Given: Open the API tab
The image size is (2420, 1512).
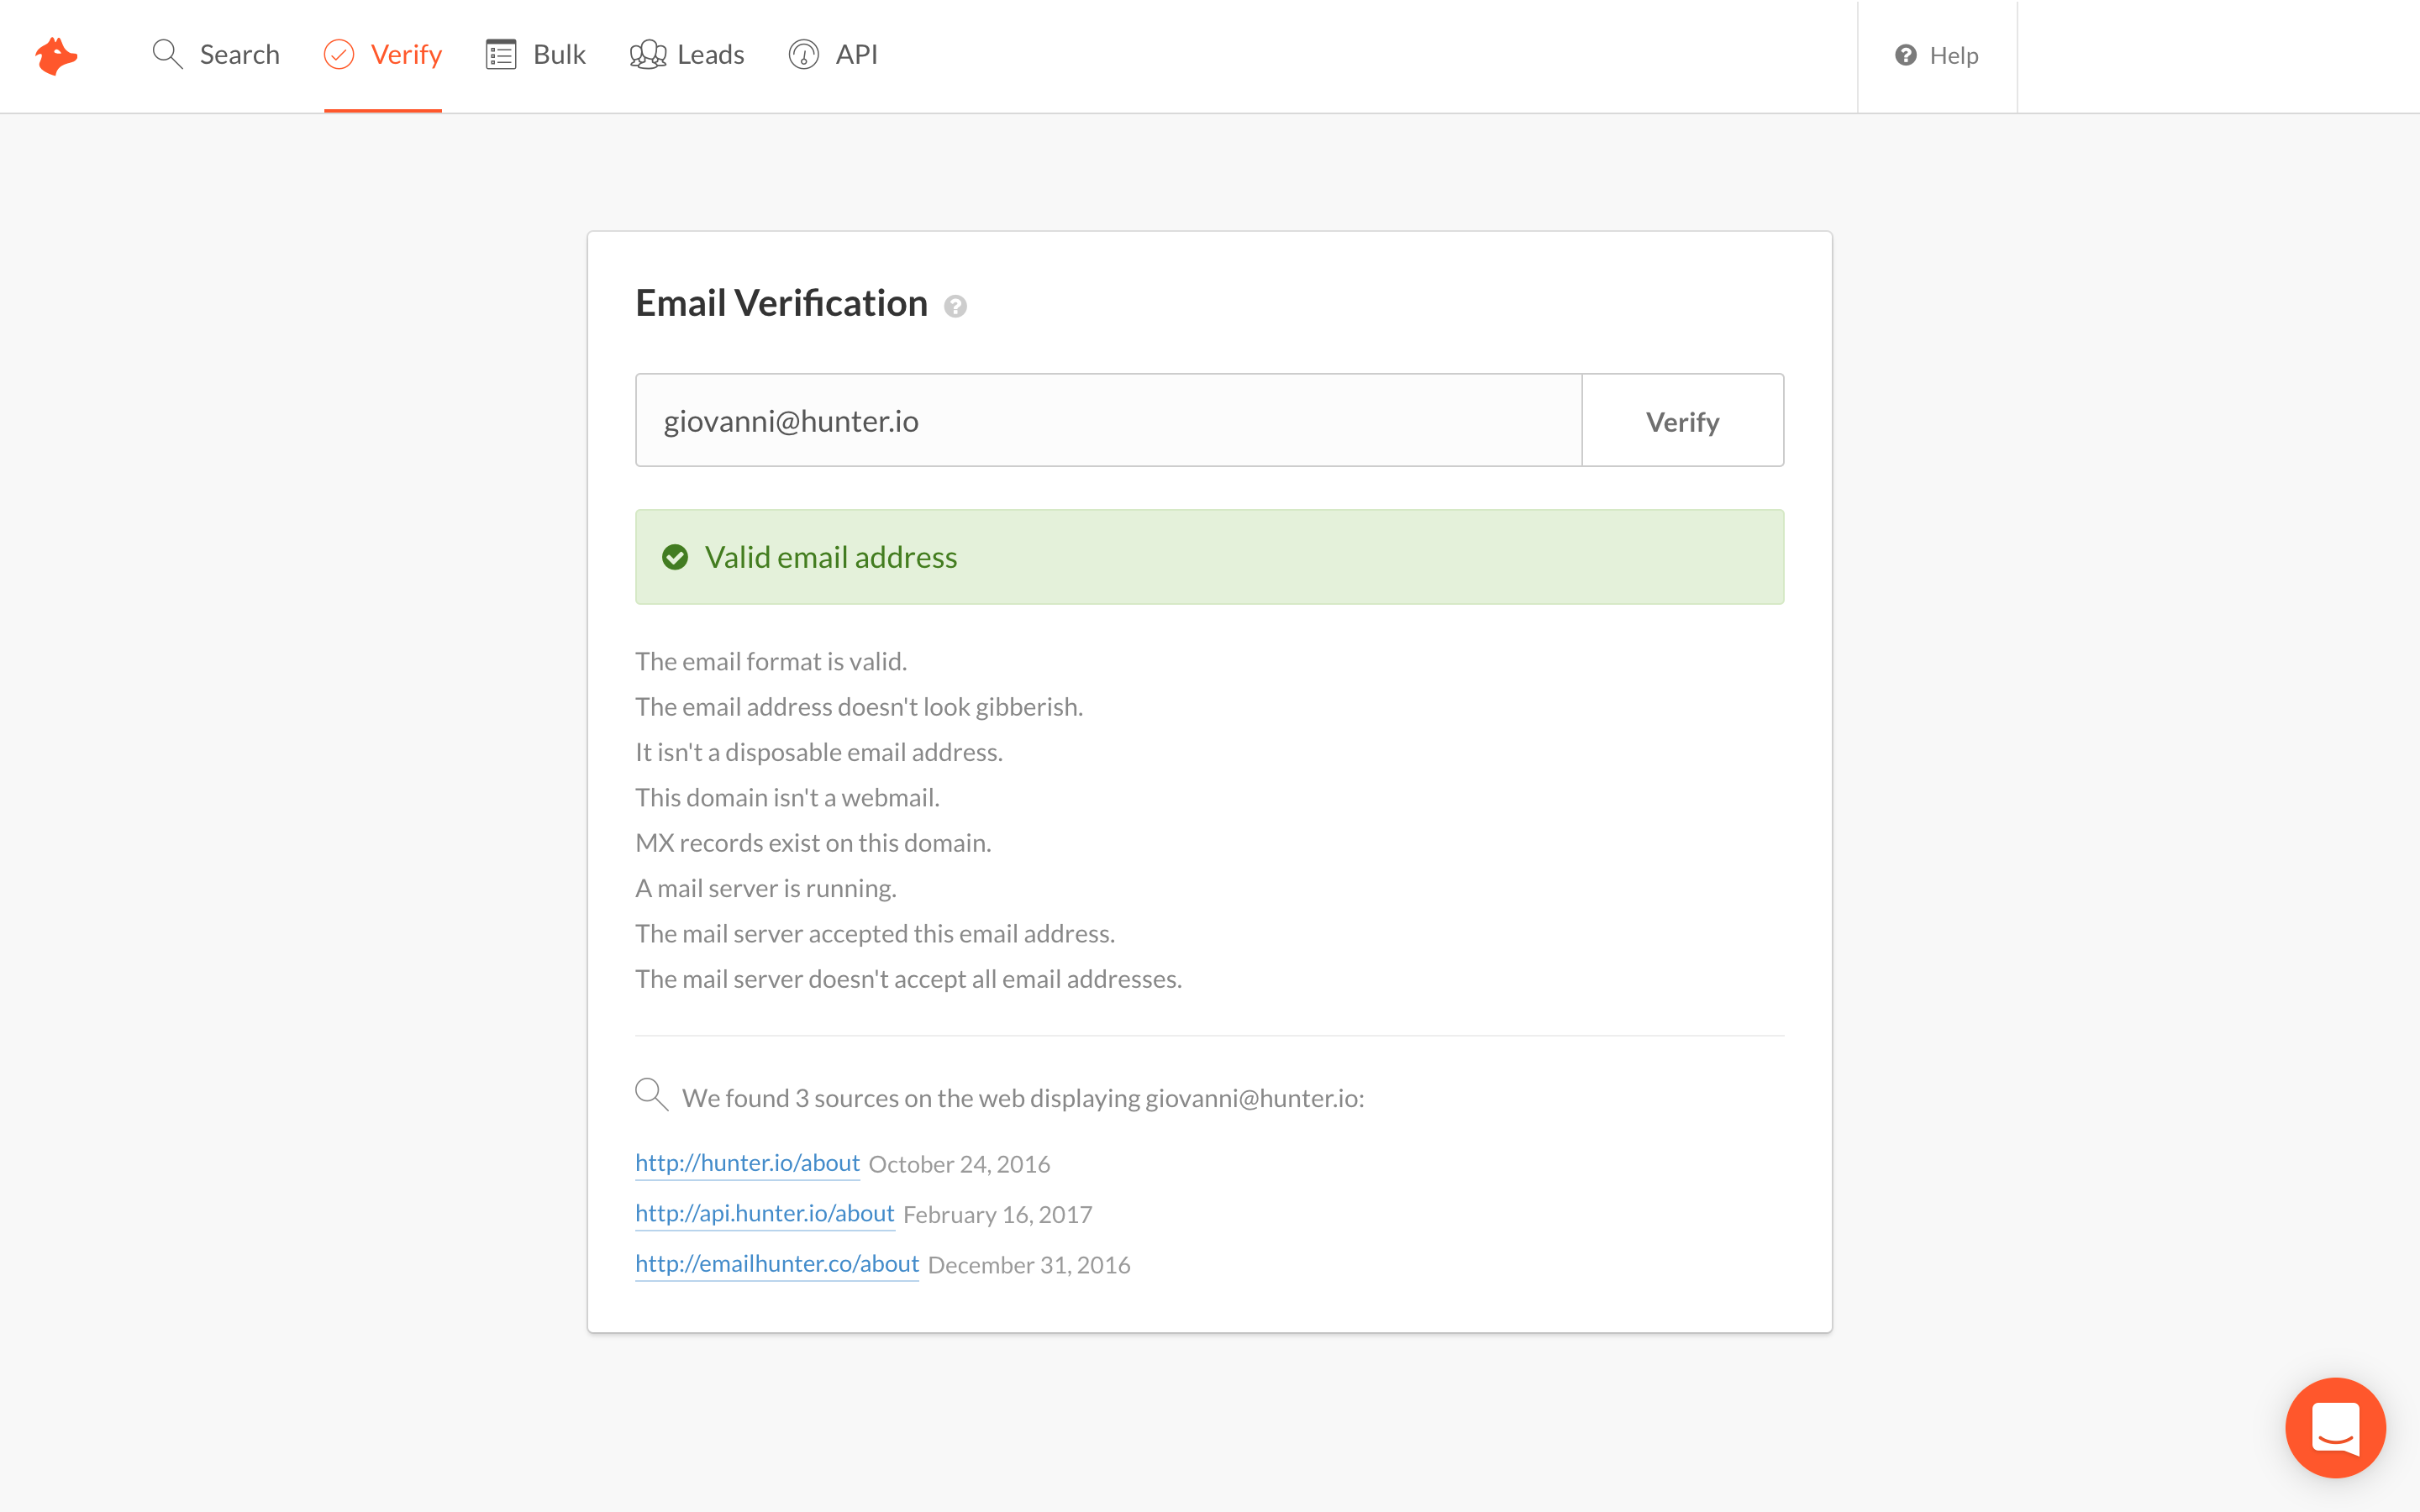Looking at the screenshot, I should pos(856,54).
